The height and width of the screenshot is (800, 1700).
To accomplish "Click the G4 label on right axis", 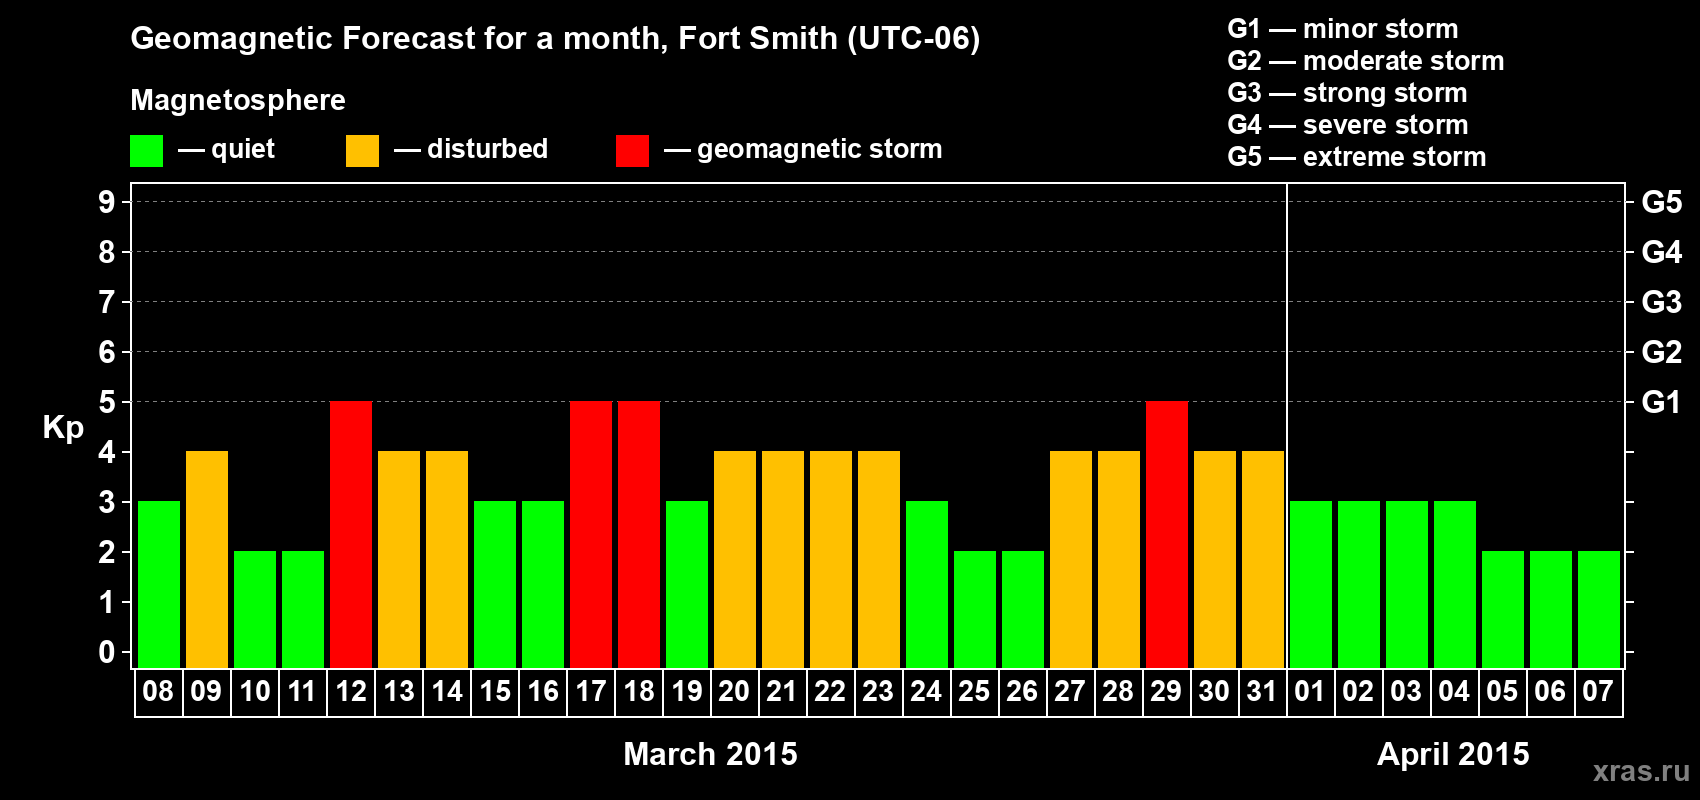I will click(x=1661, y=252).
